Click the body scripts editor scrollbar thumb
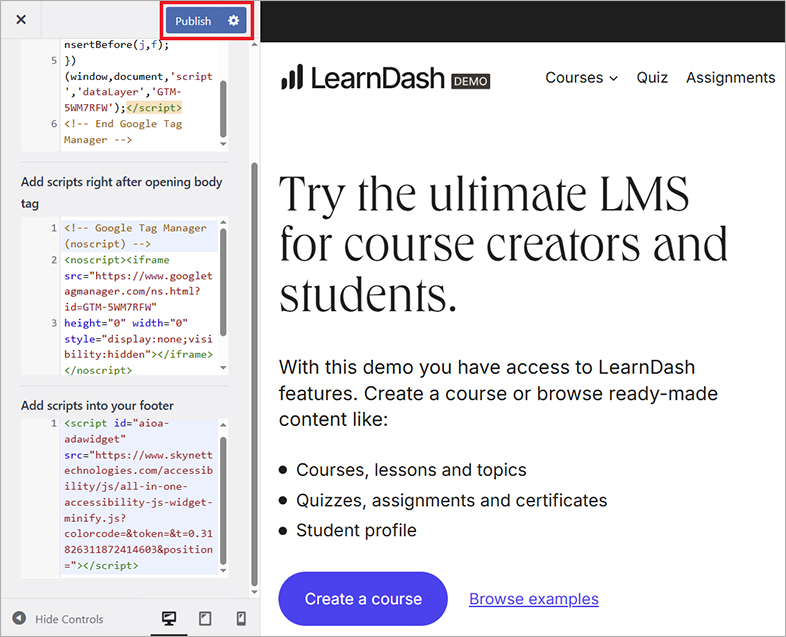 (x=224, y=282)
